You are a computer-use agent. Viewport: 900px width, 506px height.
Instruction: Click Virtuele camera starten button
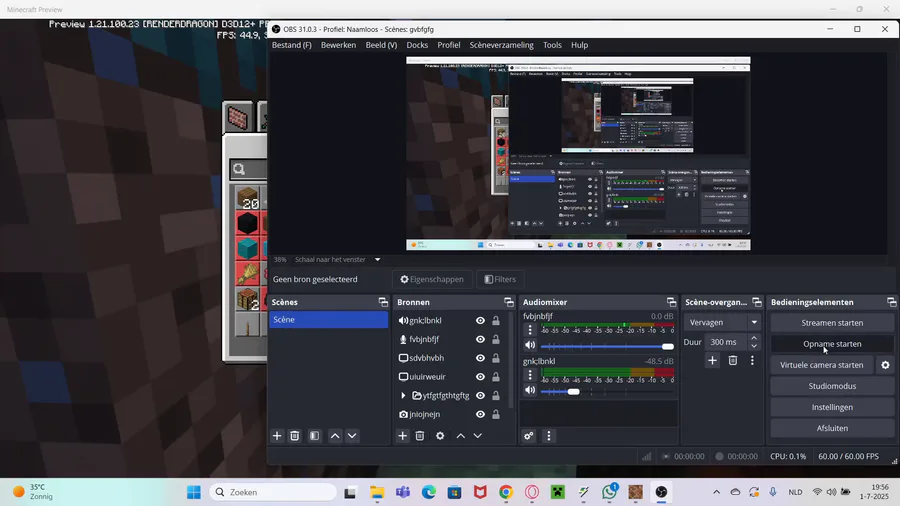(821, 365)
